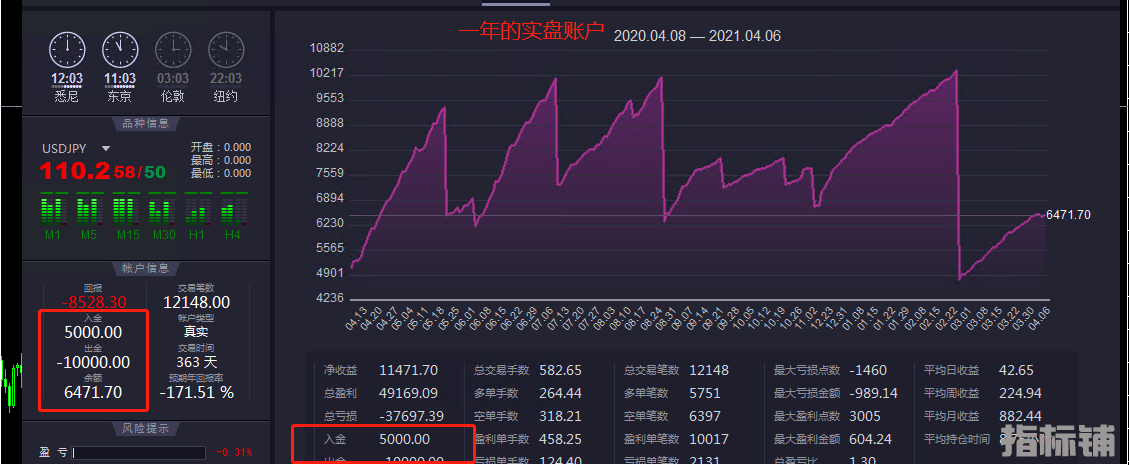Viewport: 1129px width, 465px height.
Task: Click the 最大盈利点数 3005 statistic
Action: coord(828,416)
